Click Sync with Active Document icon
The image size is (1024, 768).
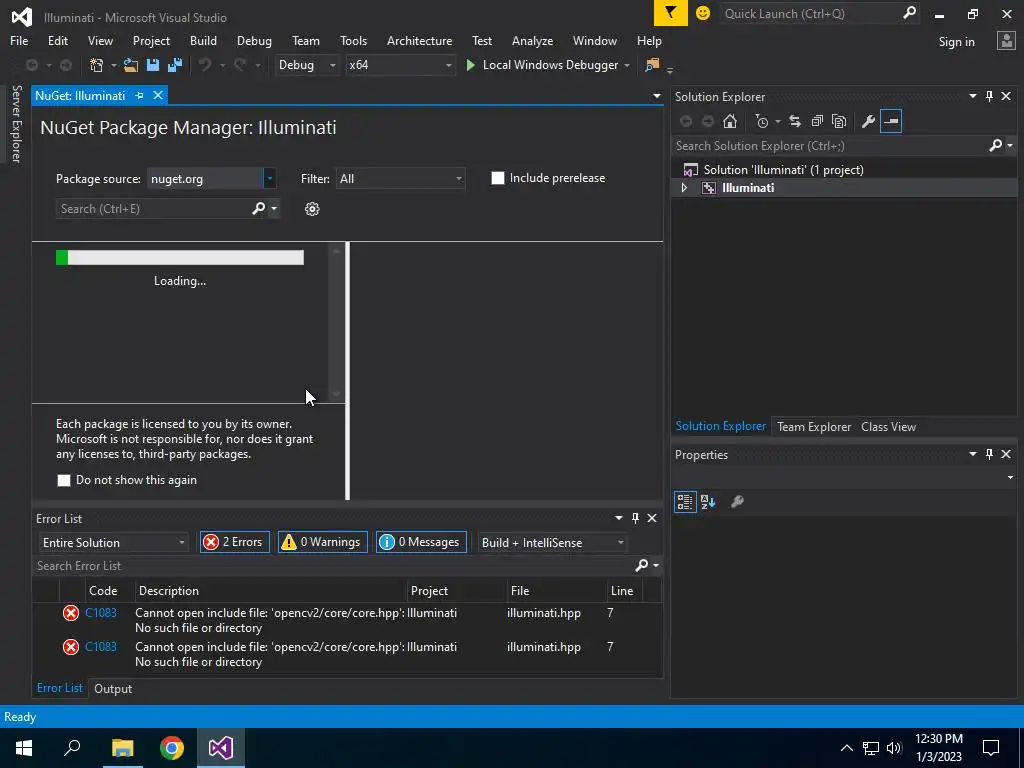tap(795, 121)
